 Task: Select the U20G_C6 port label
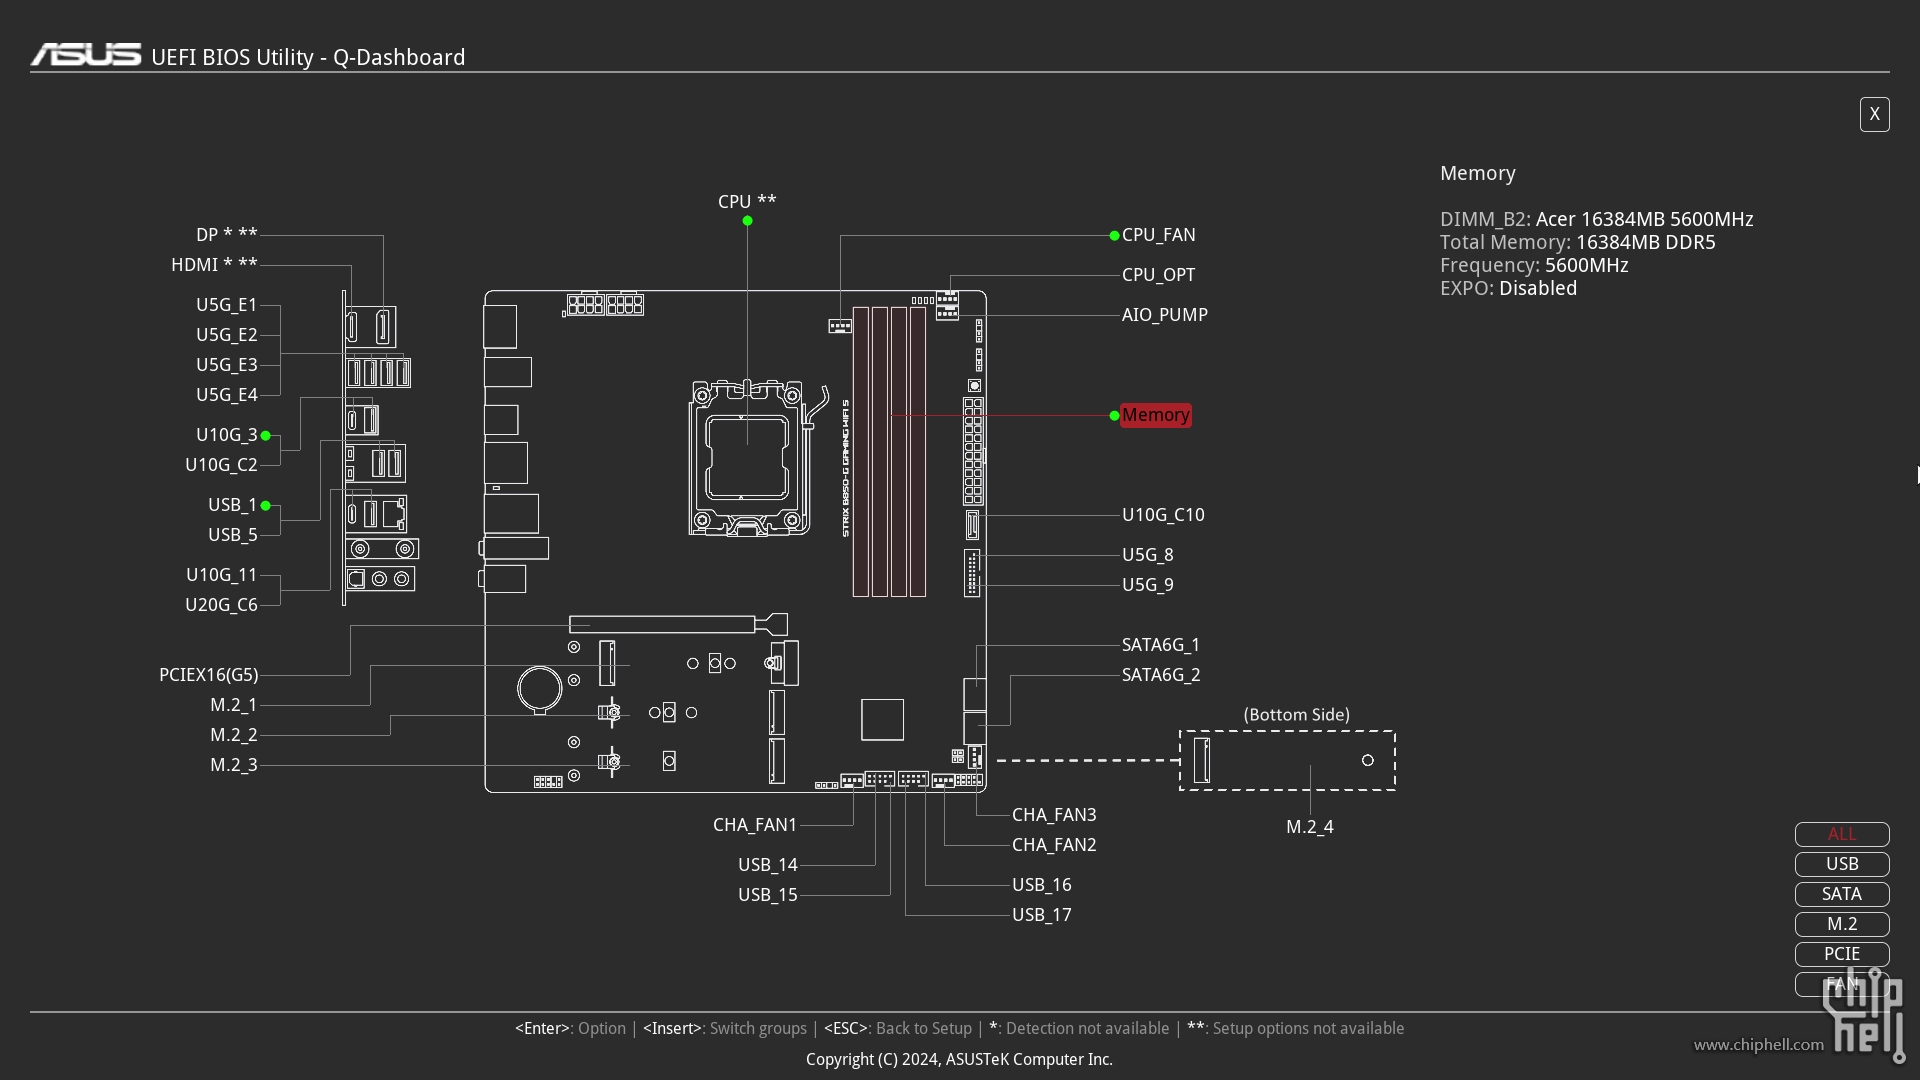[x=221, y=605]
